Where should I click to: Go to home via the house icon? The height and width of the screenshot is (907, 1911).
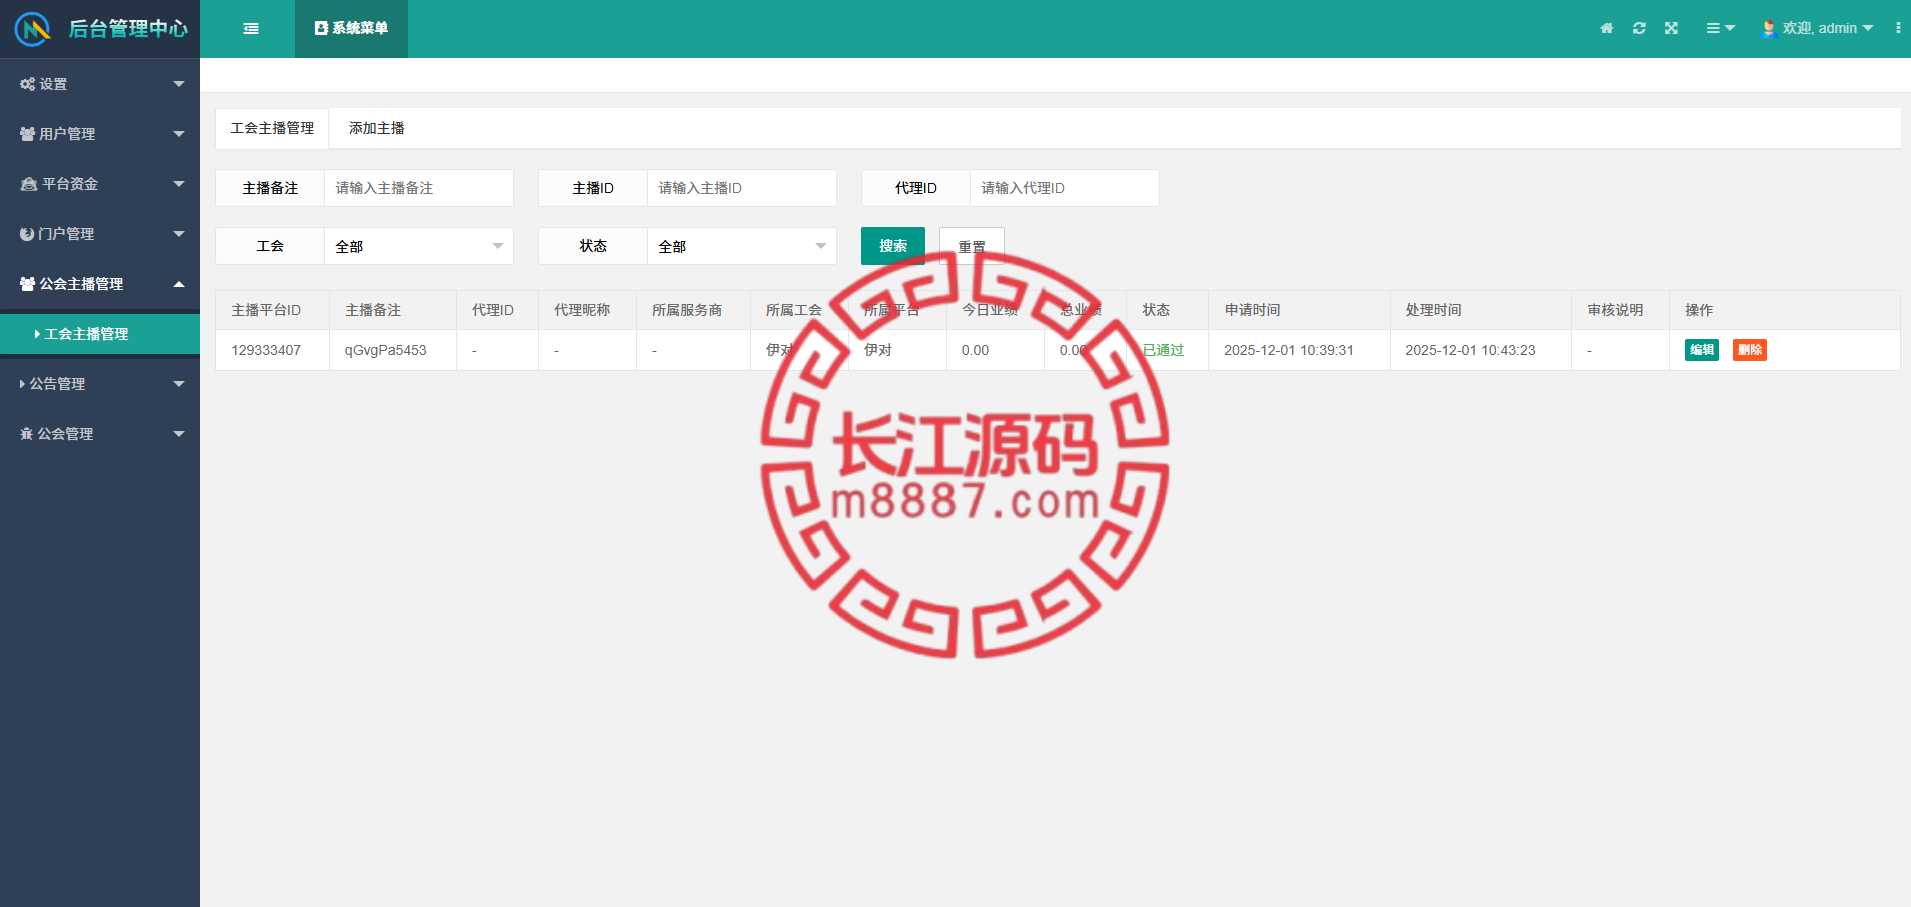(1607, 28)
